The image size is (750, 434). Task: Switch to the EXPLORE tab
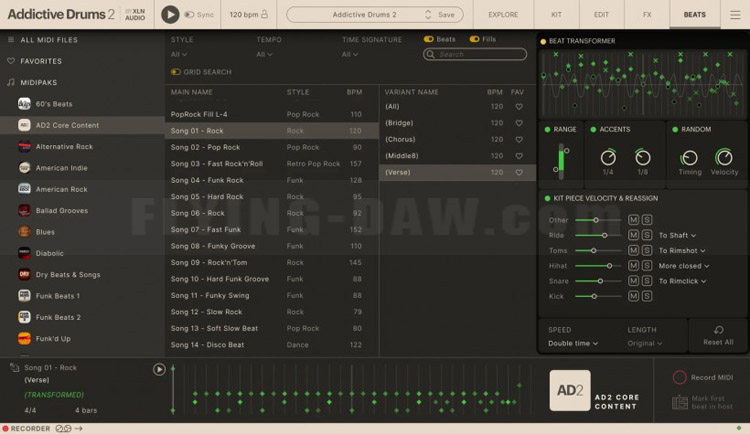click(503, 15)
